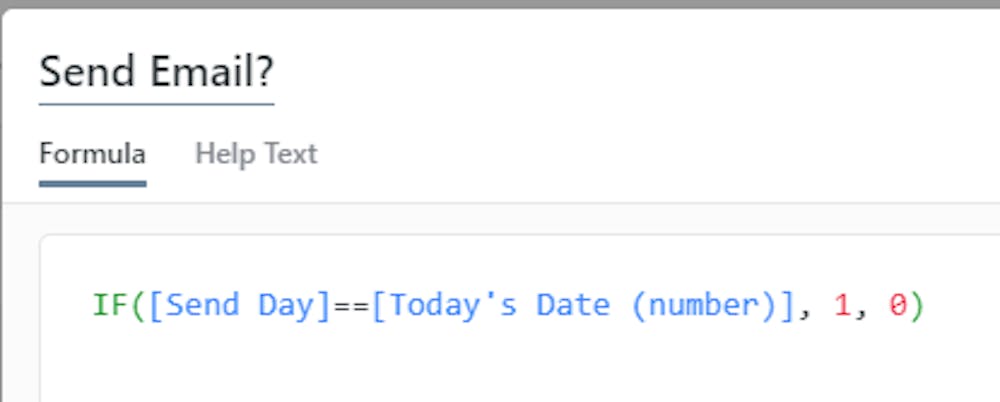This screenshot has width=1000, height=402.
Task: Click the green opening parenthesis after IF
Action: tap(138, 306)
